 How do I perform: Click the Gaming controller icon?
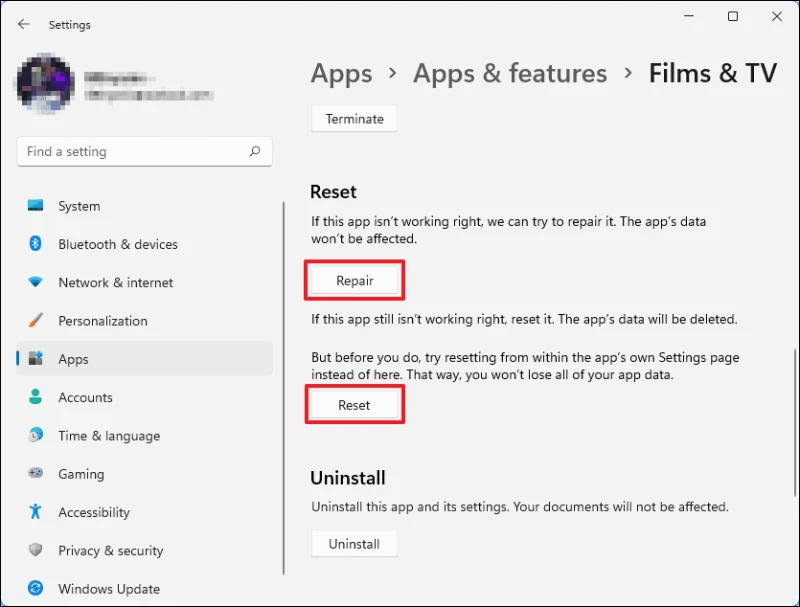tap(36, 474)
